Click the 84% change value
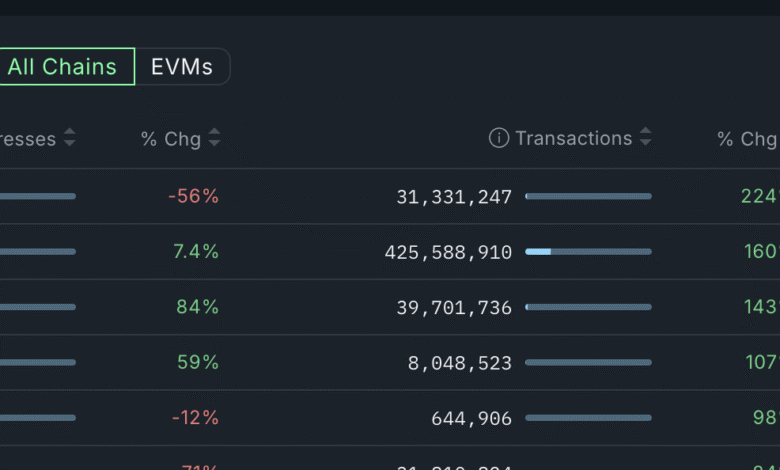This screenshot has width=780, height=470. point(197,307)
